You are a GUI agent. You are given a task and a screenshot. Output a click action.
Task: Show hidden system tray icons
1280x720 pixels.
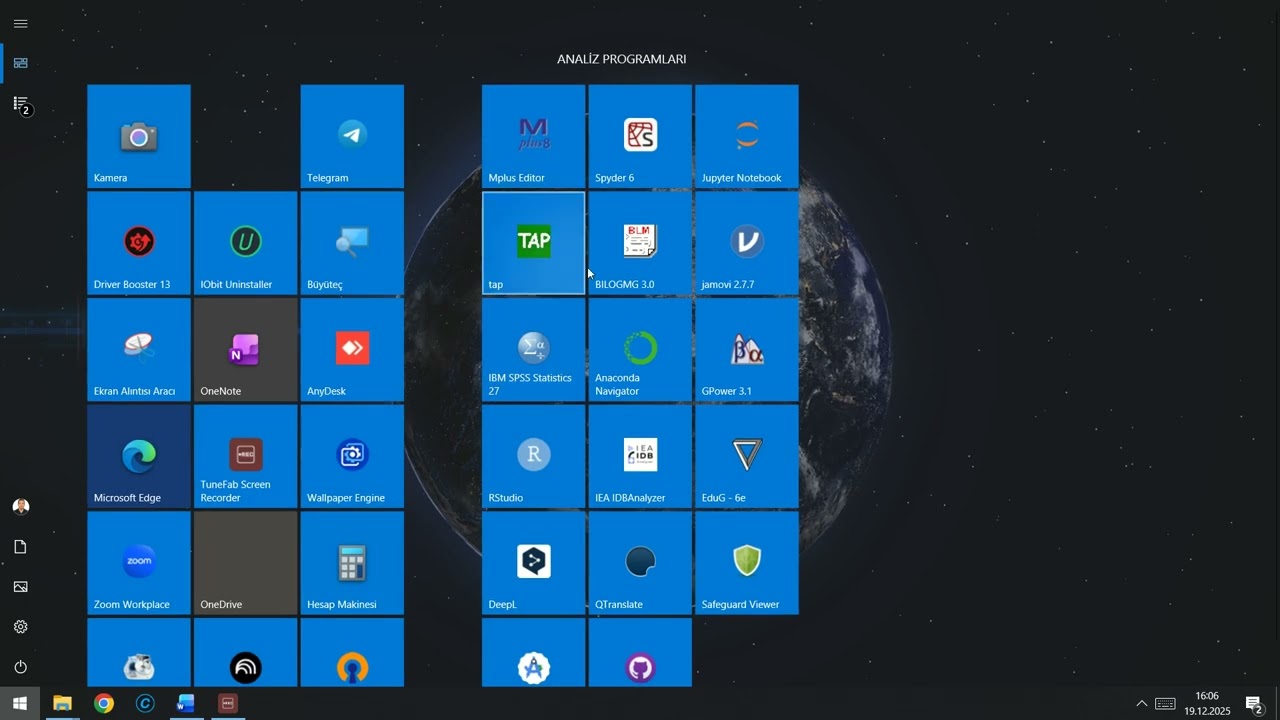coord(1141,703)
